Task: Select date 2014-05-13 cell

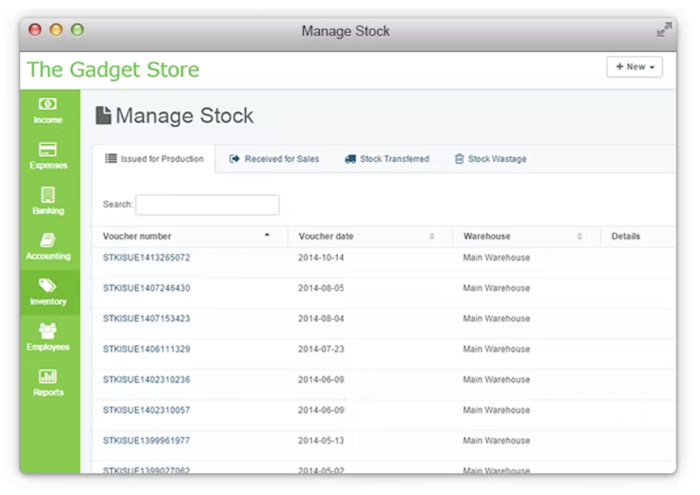Action: click(321, 440)
